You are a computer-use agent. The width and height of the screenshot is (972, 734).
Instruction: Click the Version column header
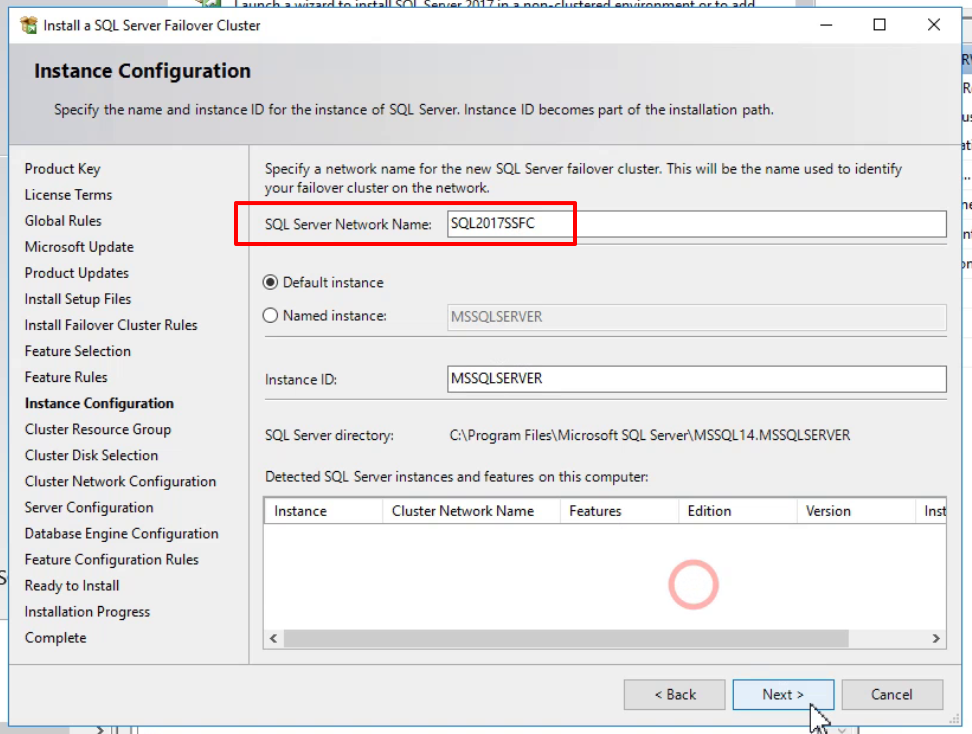click(x=855, y=511)
